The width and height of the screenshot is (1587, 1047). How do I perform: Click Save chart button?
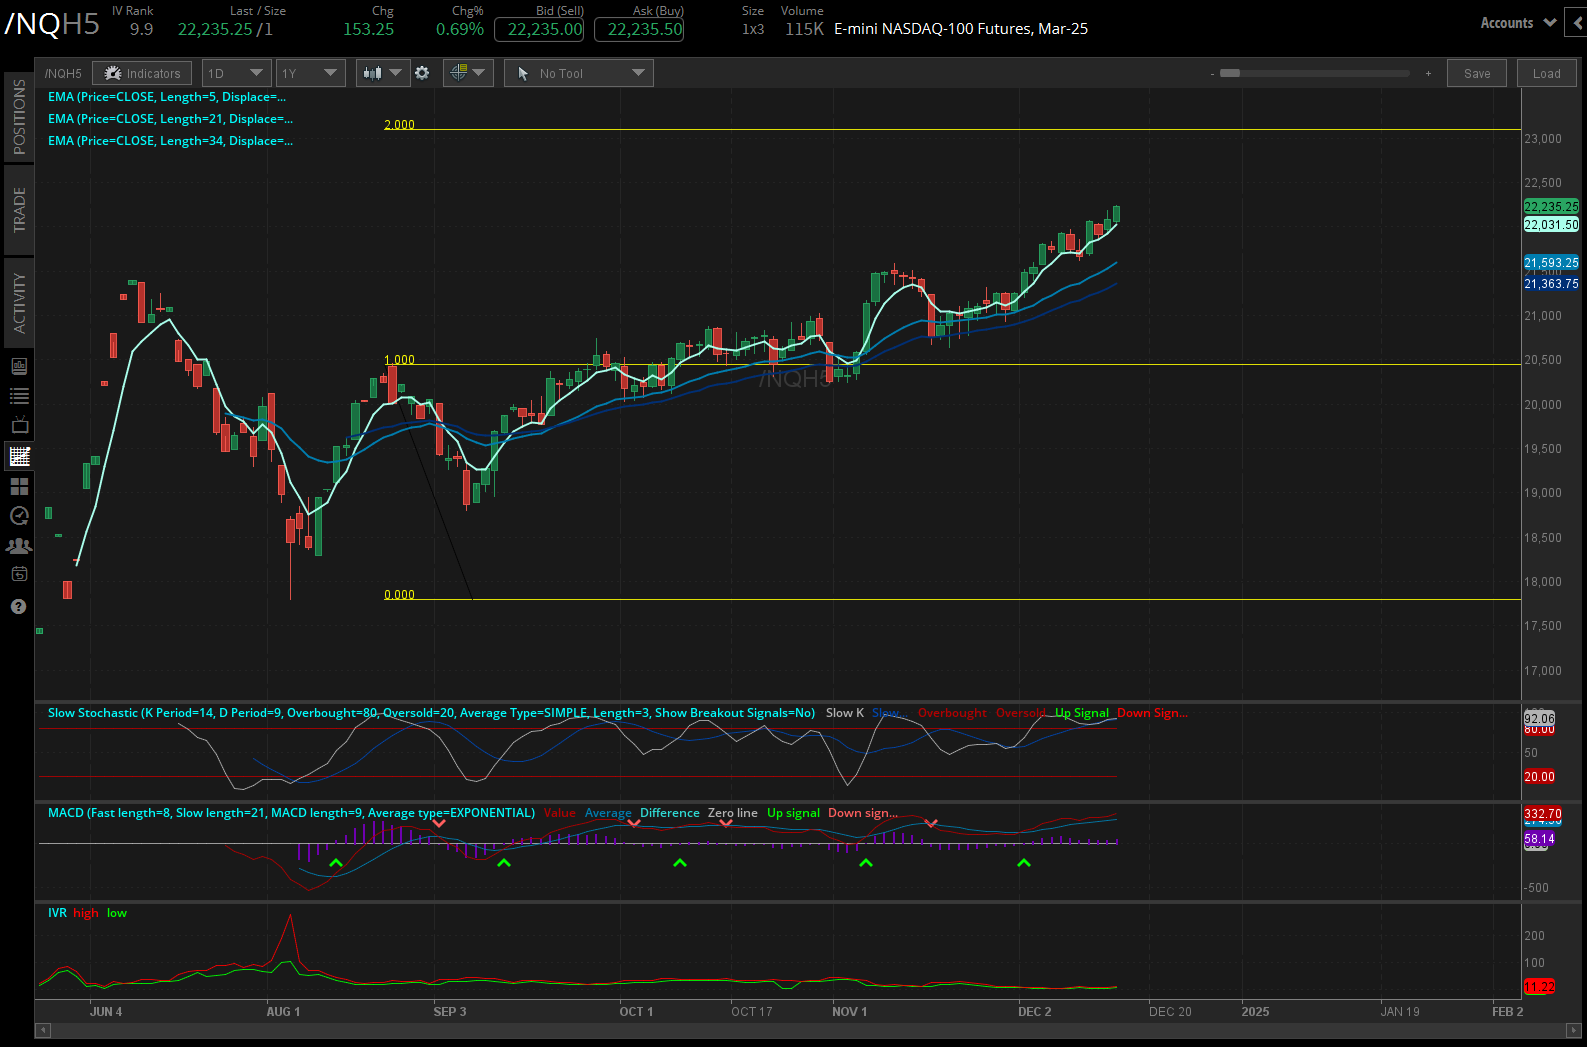[x=1477, y=73]
